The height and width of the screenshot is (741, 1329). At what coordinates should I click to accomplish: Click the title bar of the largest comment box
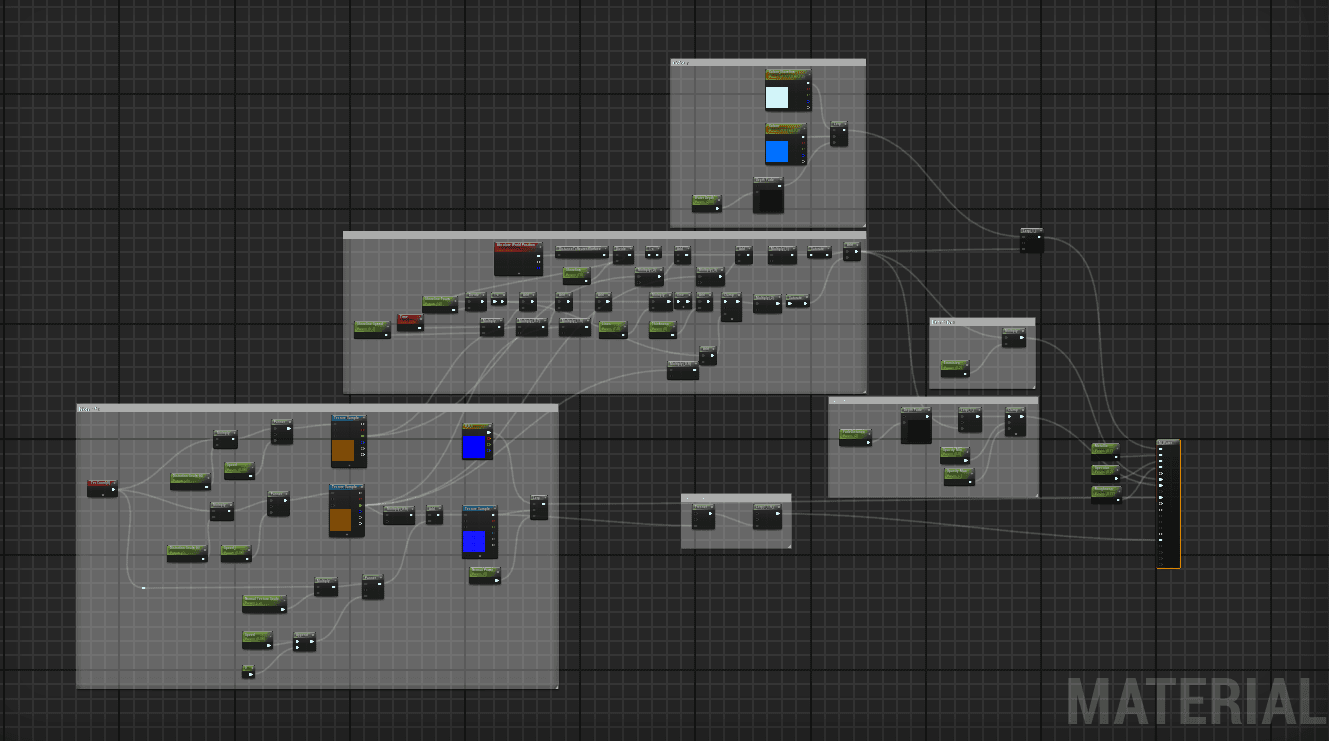coord(317,408)
